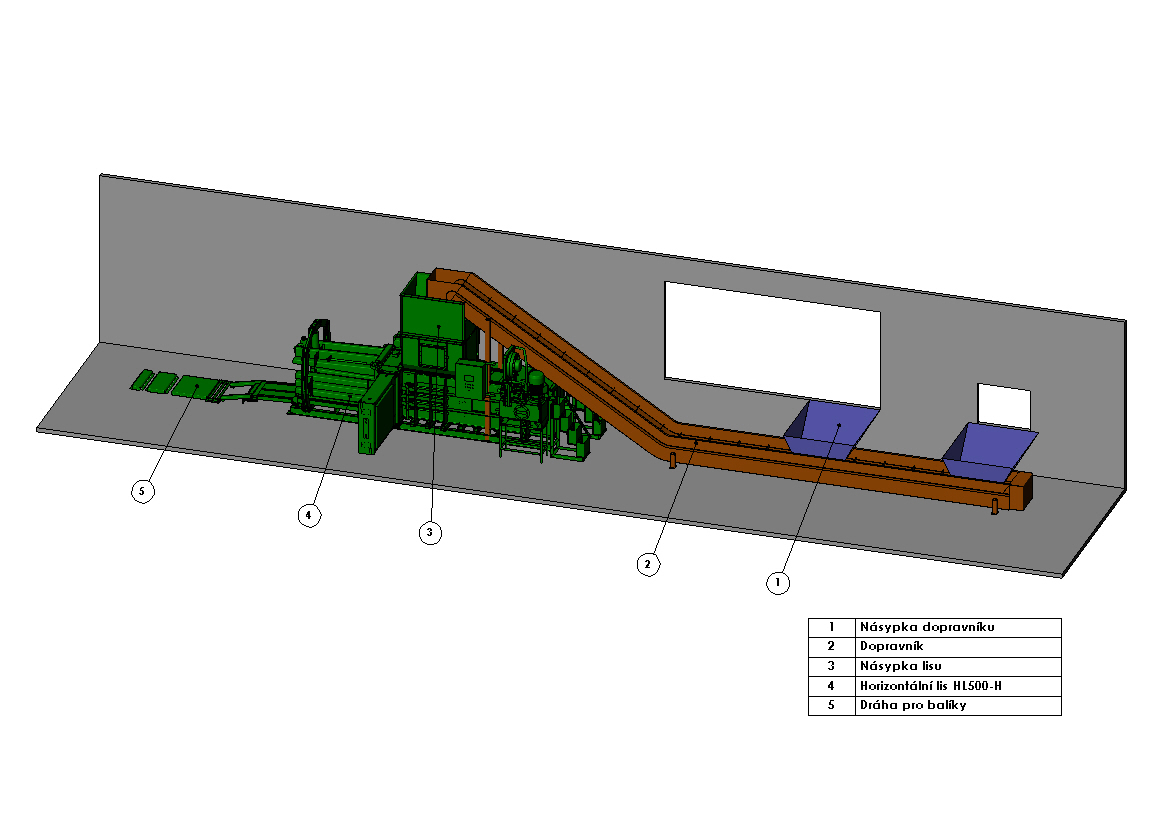The image size is (1169, 826).
Task: Click balloon callout number 5
Action: coord(142,491)
